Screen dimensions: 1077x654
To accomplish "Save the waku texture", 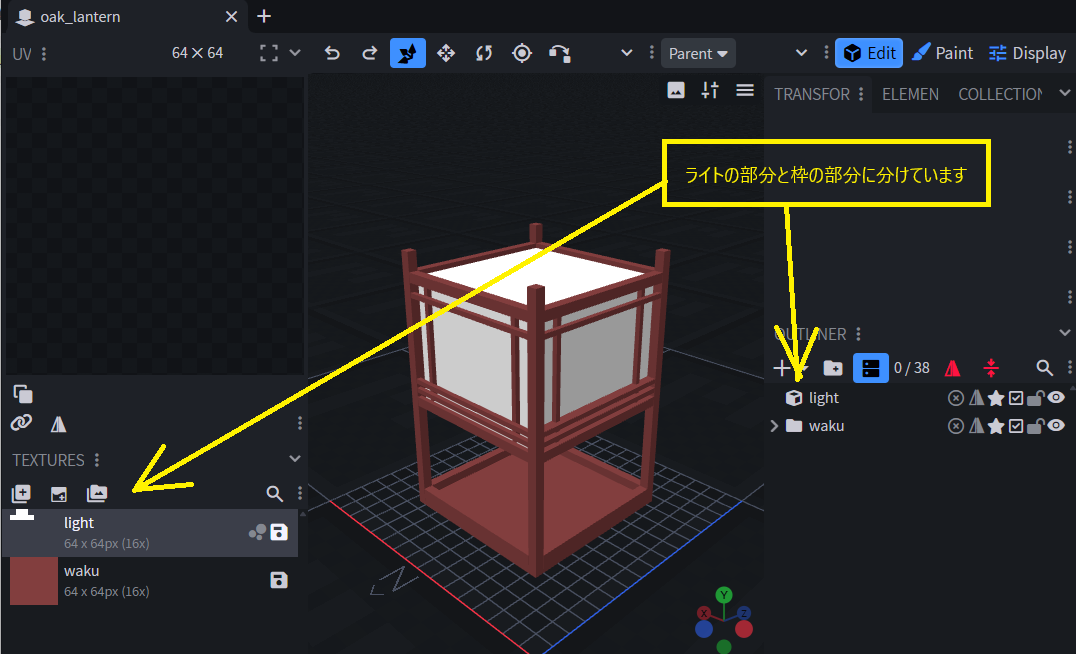I will click(279, 580).
